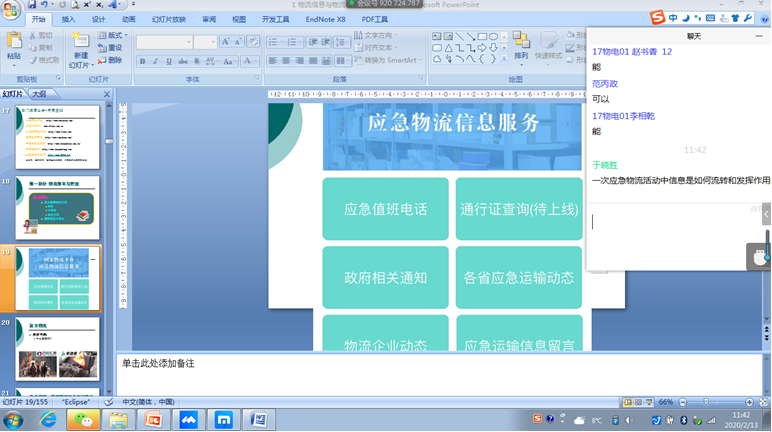Click the Office button logo
Viewport: 772px width, 432px height.
pos(12,10)
